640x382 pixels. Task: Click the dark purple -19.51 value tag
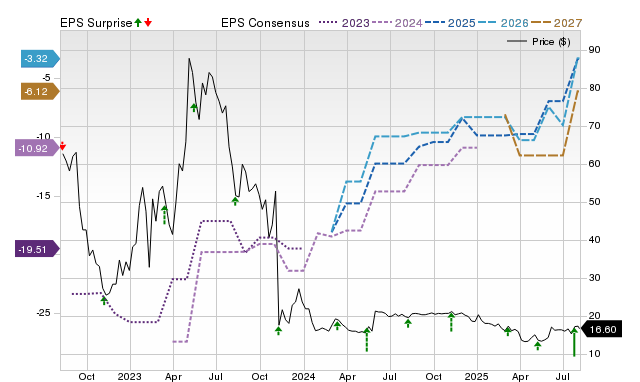click(37, 249)
